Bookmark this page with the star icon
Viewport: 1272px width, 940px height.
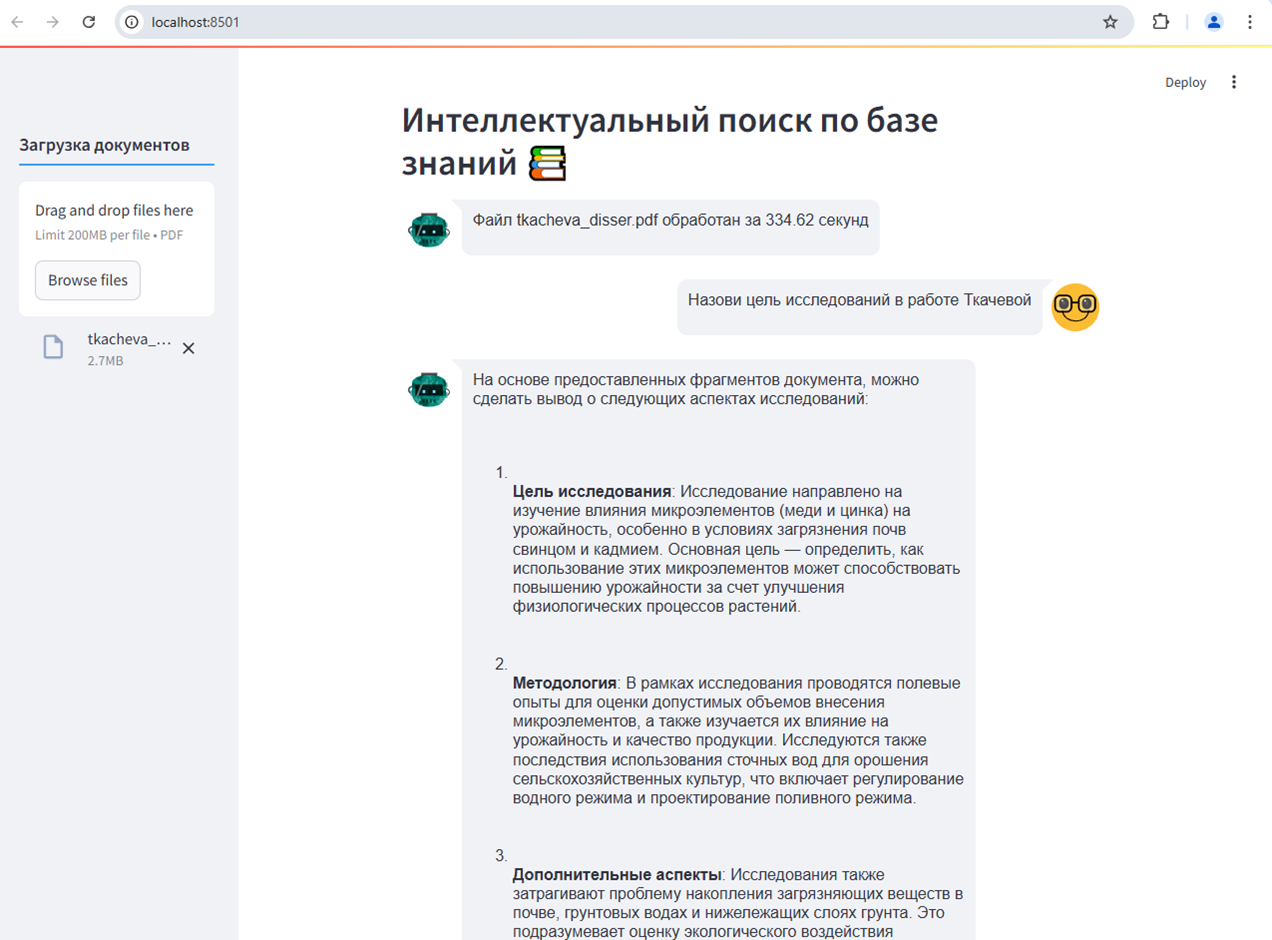pyautogui.click(x=1110, y=22)
